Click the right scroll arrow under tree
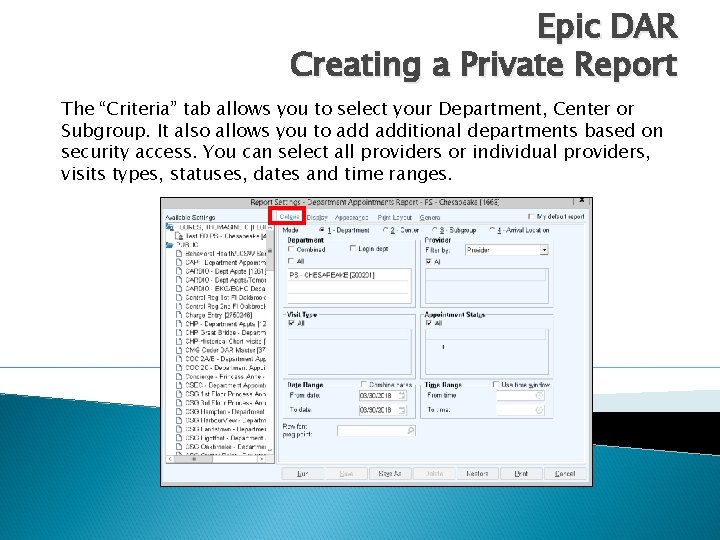 click(262, 459)
